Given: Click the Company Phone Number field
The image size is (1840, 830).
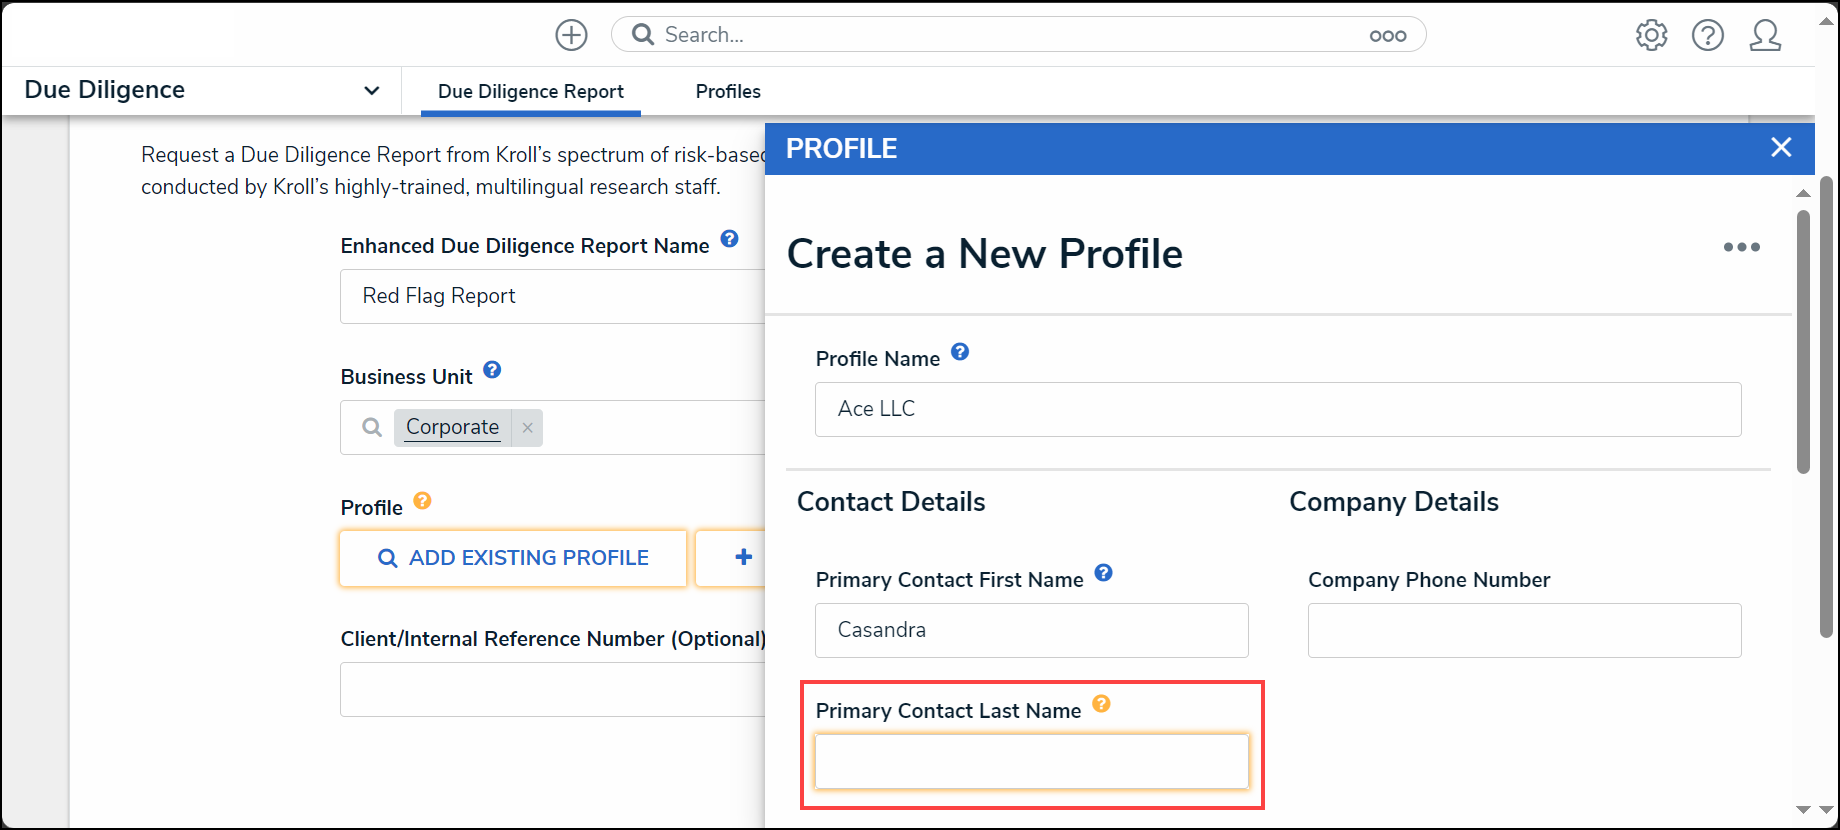Looking at the screenshot, I should tap(1524, 630).
